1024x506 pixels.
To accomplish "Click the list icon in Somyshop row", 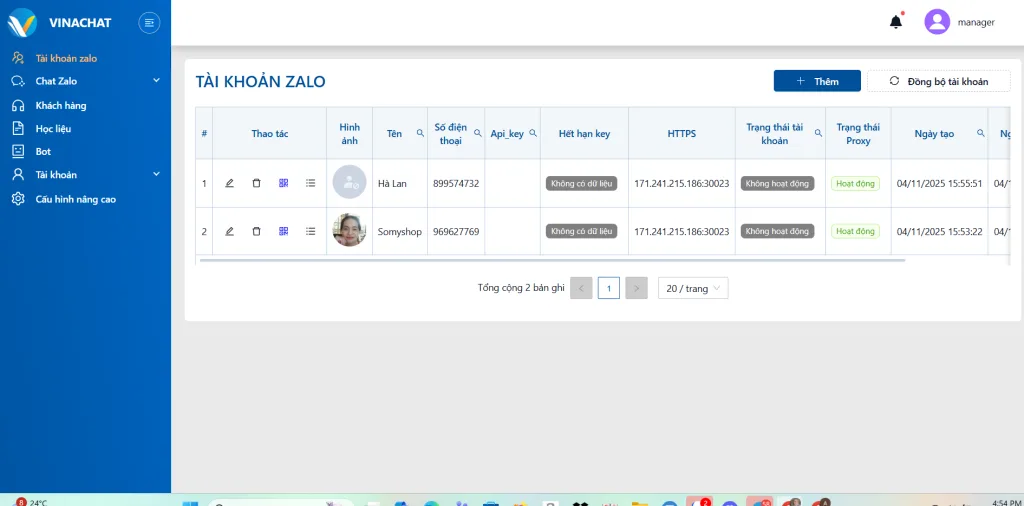I will 310,231.
